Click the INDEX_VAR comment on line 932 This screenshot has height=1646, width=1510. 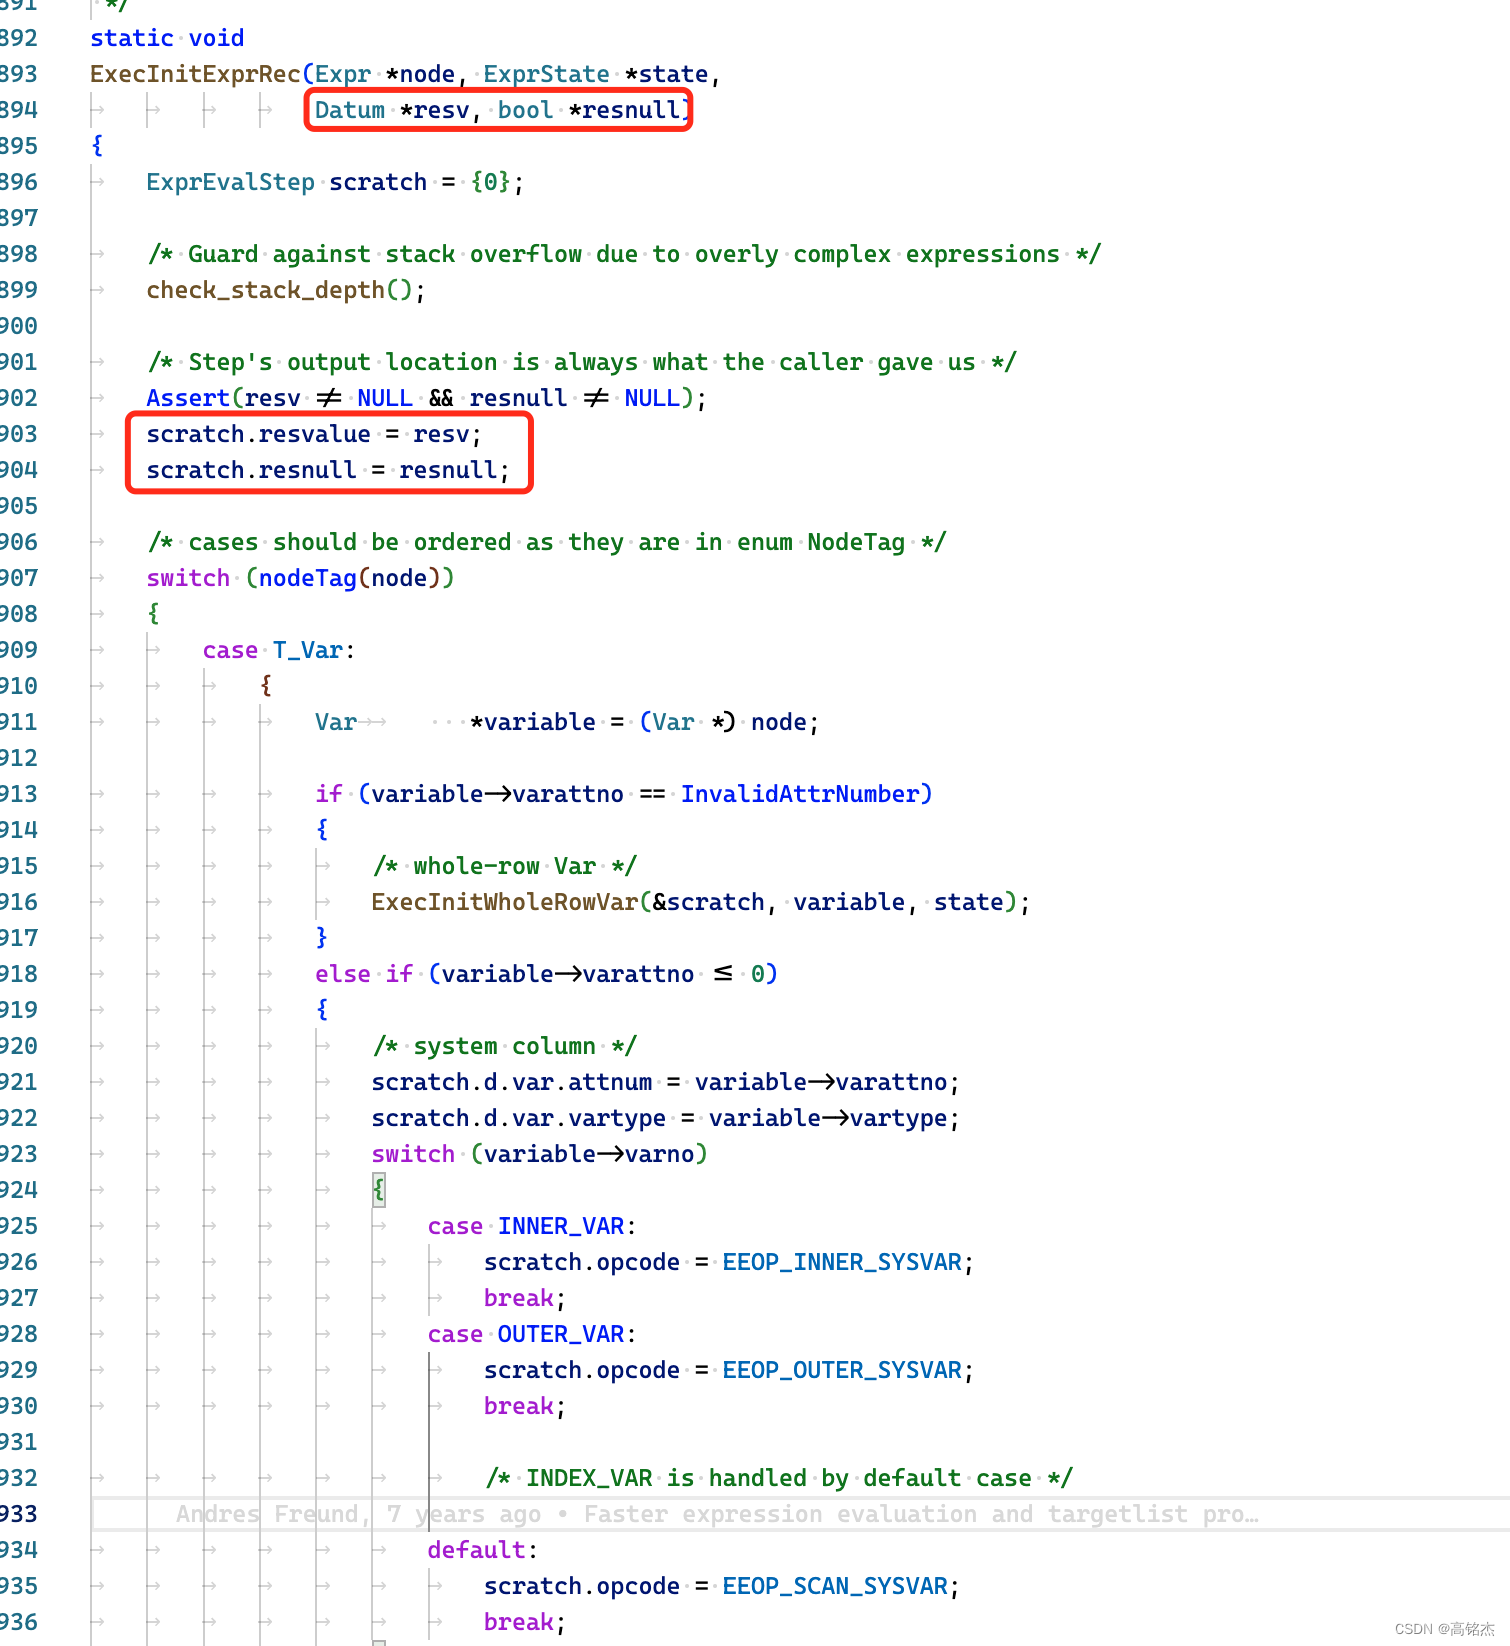pos(779,1478)
